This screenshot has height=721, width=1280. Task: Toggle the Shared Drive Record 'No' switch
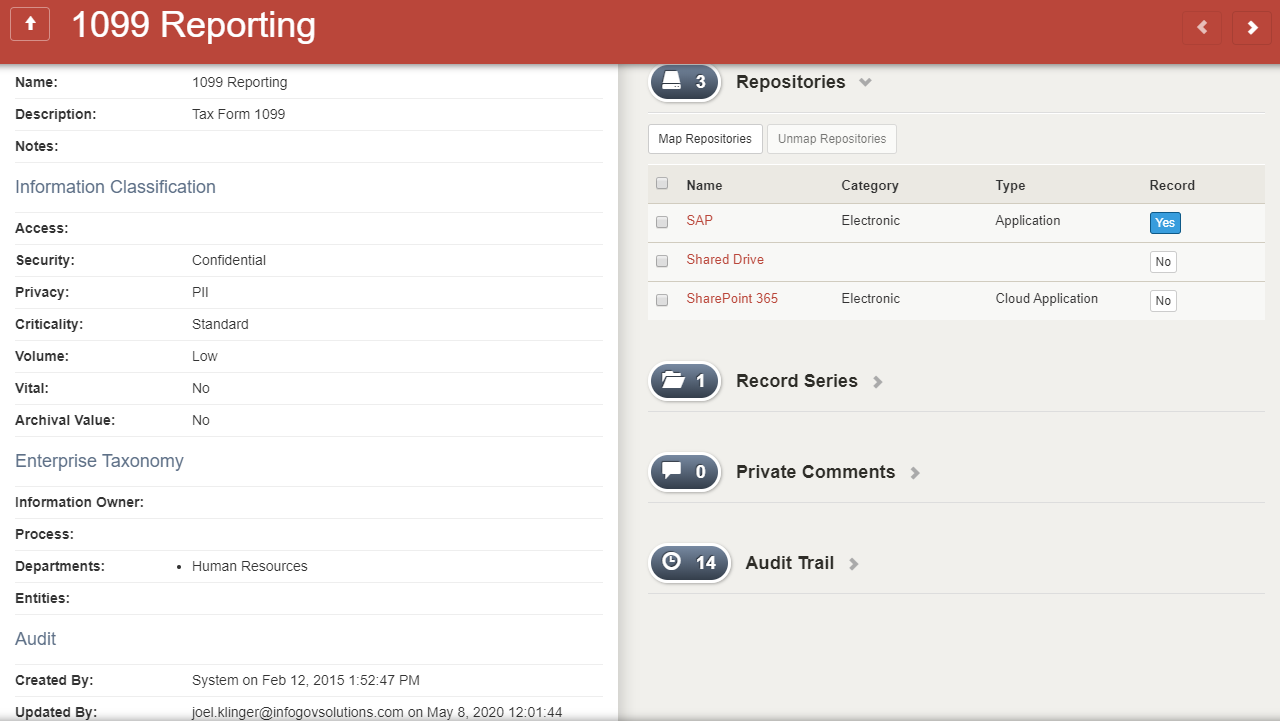tap(1163, 262)
